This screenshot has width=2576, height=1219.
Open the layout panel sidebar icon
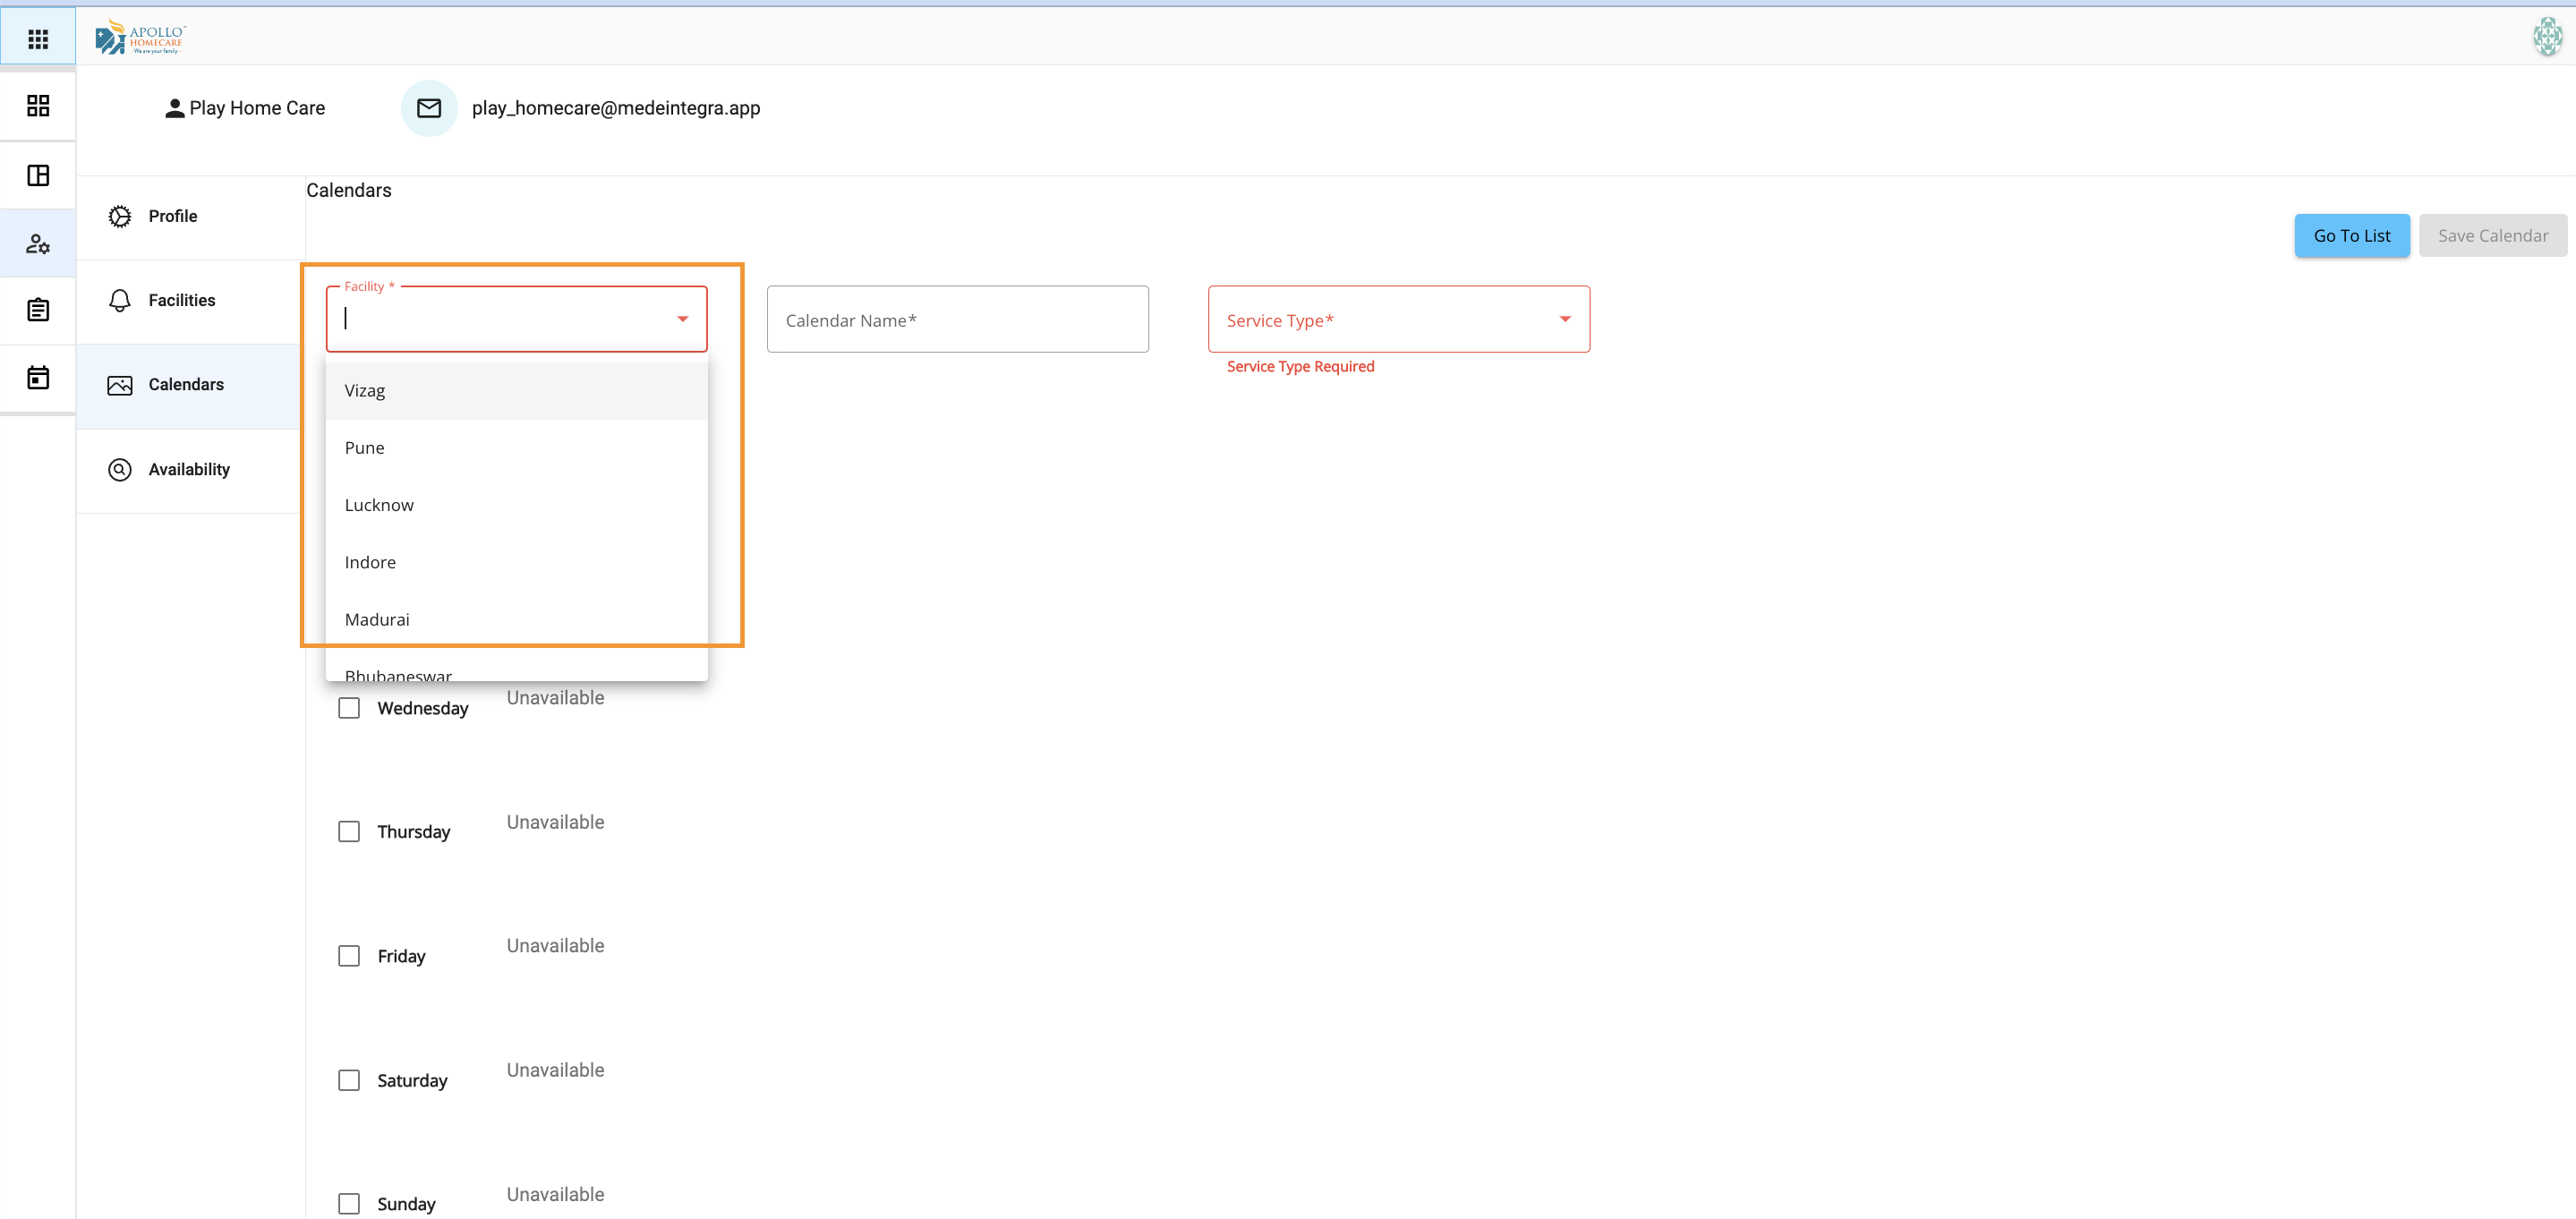coord(38,175)
